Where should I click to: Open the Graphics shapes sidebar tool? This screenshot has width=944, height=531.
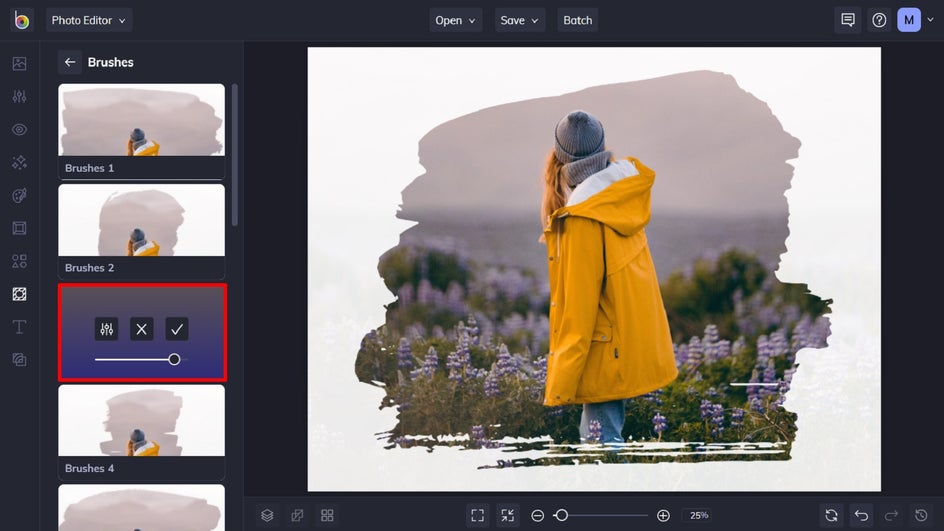pos(19,261)
